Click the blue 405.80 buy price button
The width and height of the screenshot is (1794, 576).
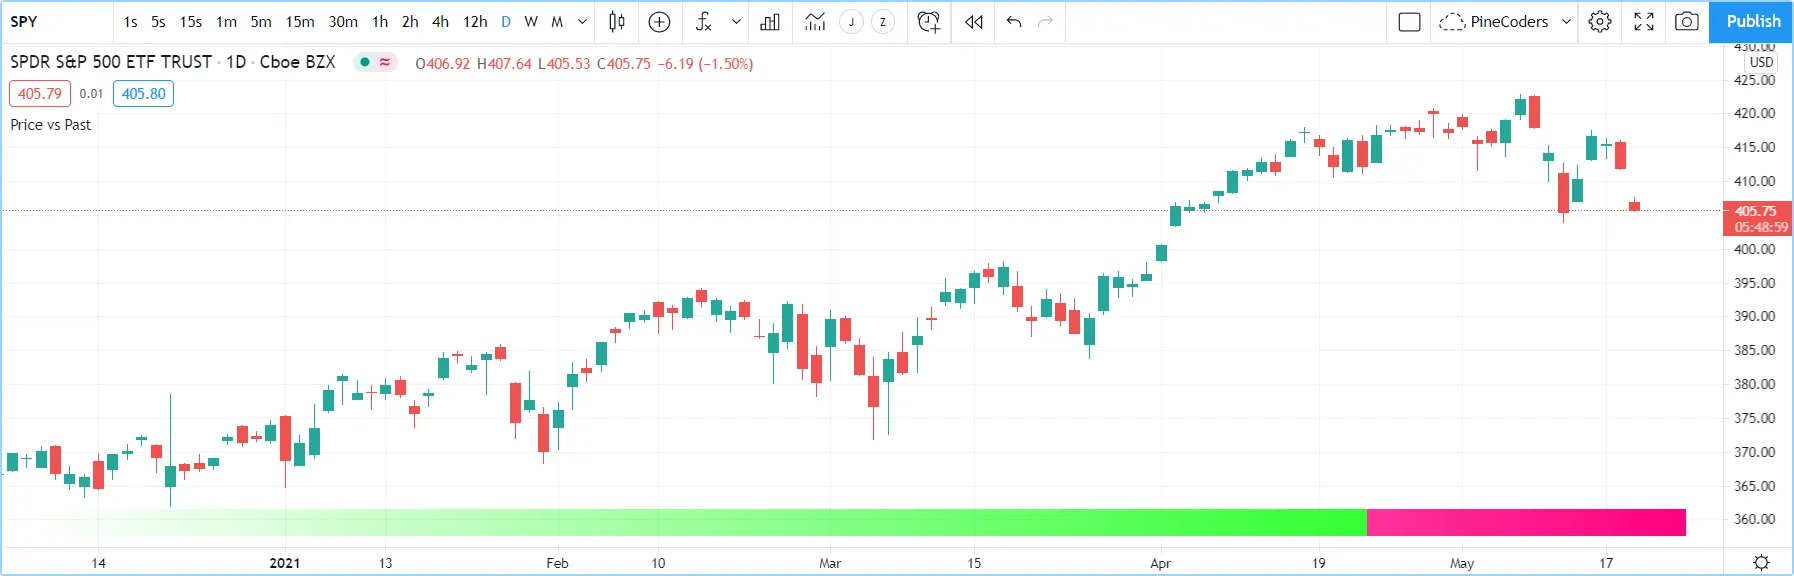[x=143, y=94]
